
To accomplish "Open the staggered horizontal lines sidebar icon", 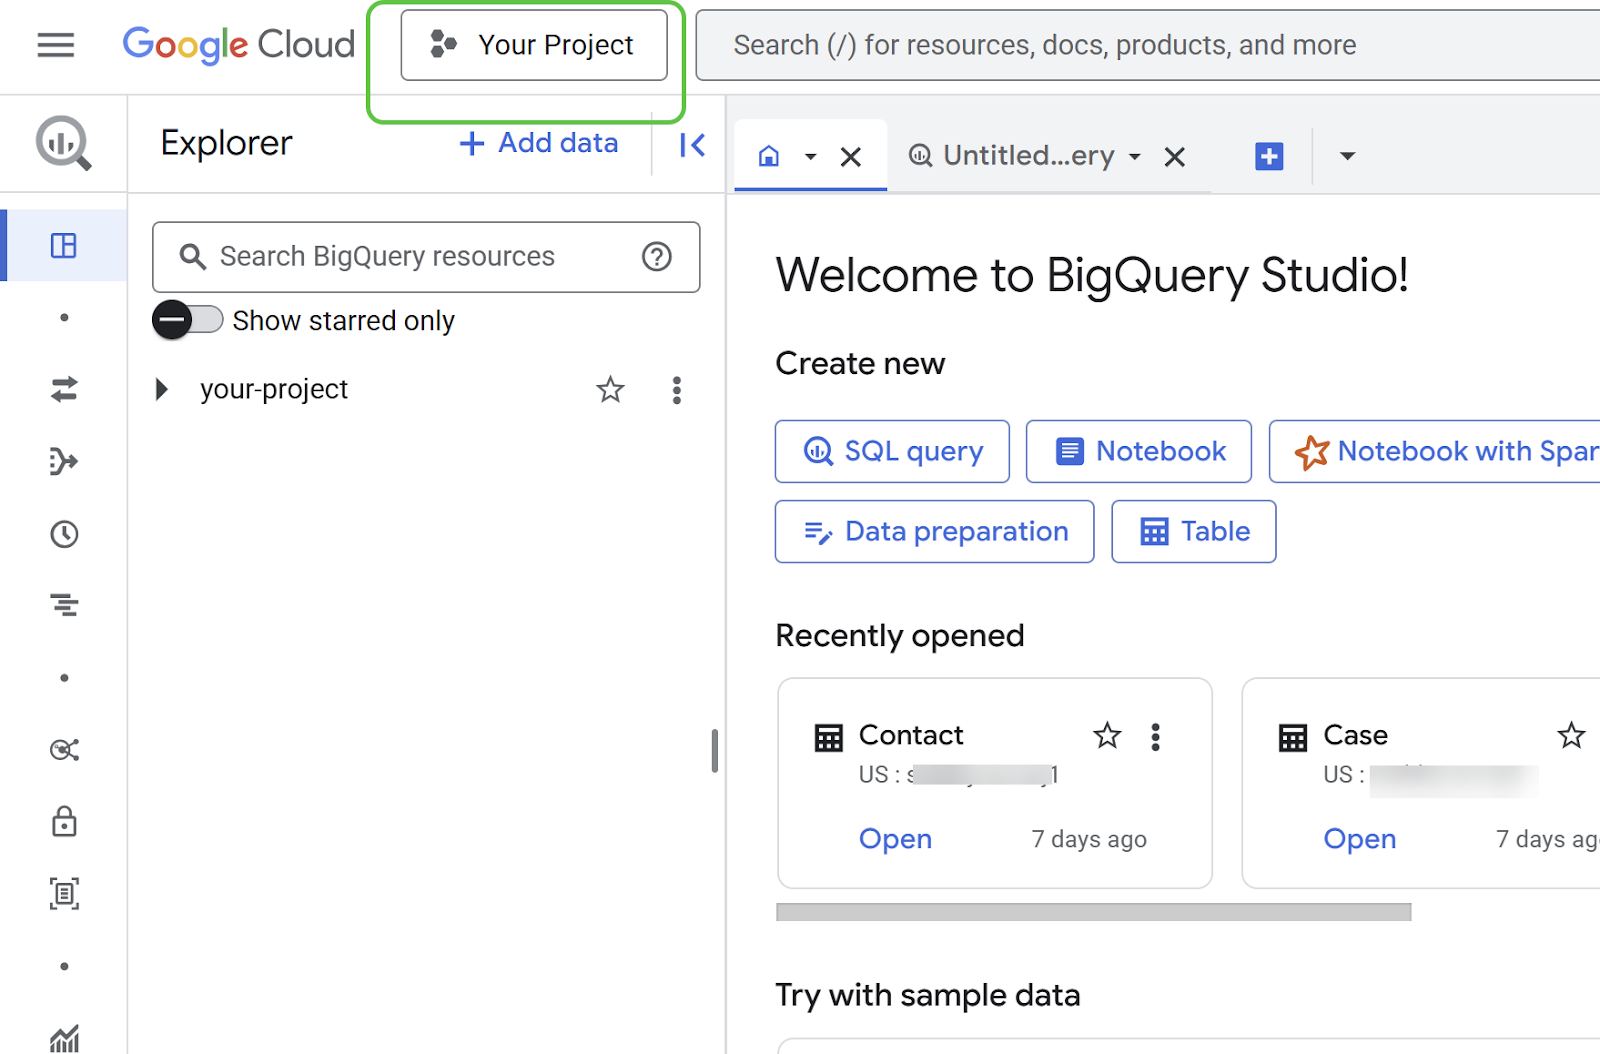I will click(64, 605).
